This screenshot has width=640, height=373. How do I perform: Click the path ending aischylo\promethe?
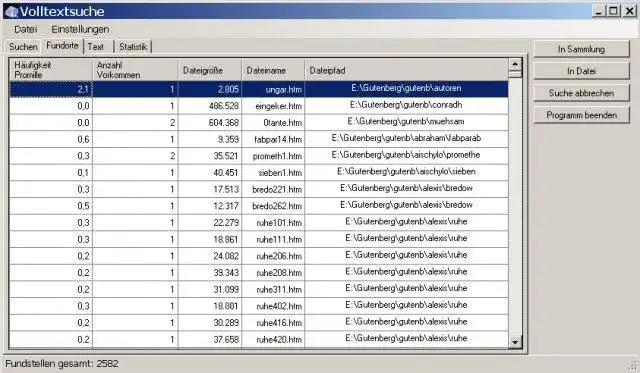coord(406,155)
